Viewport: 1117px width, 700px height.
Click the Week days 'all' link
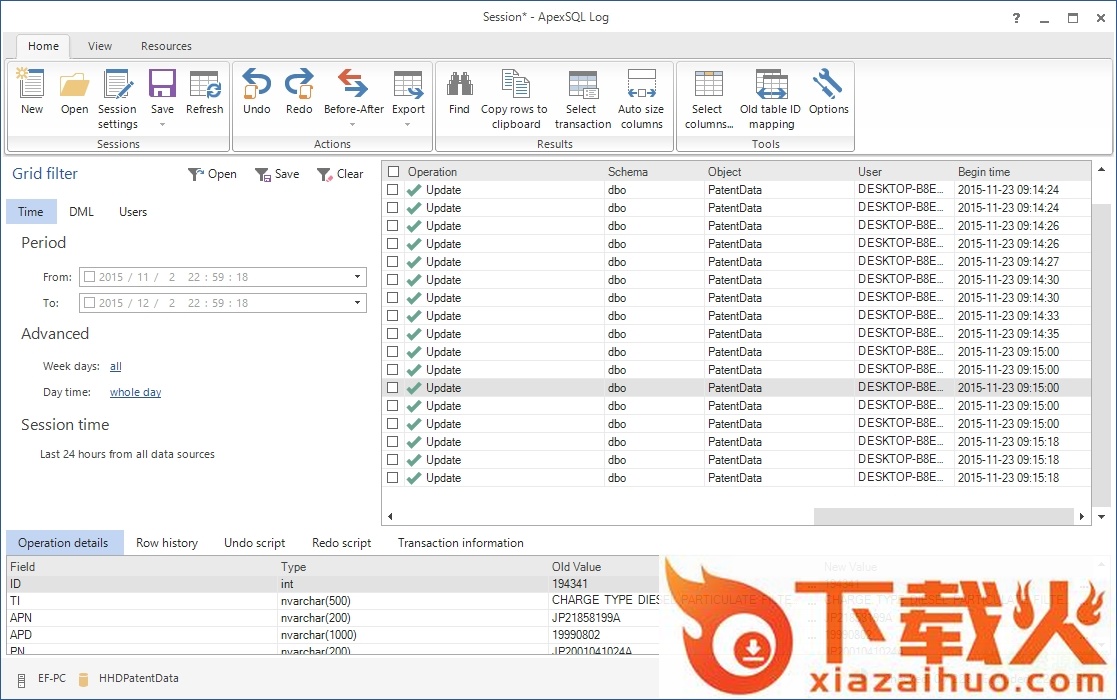click(x=115, y=366)
